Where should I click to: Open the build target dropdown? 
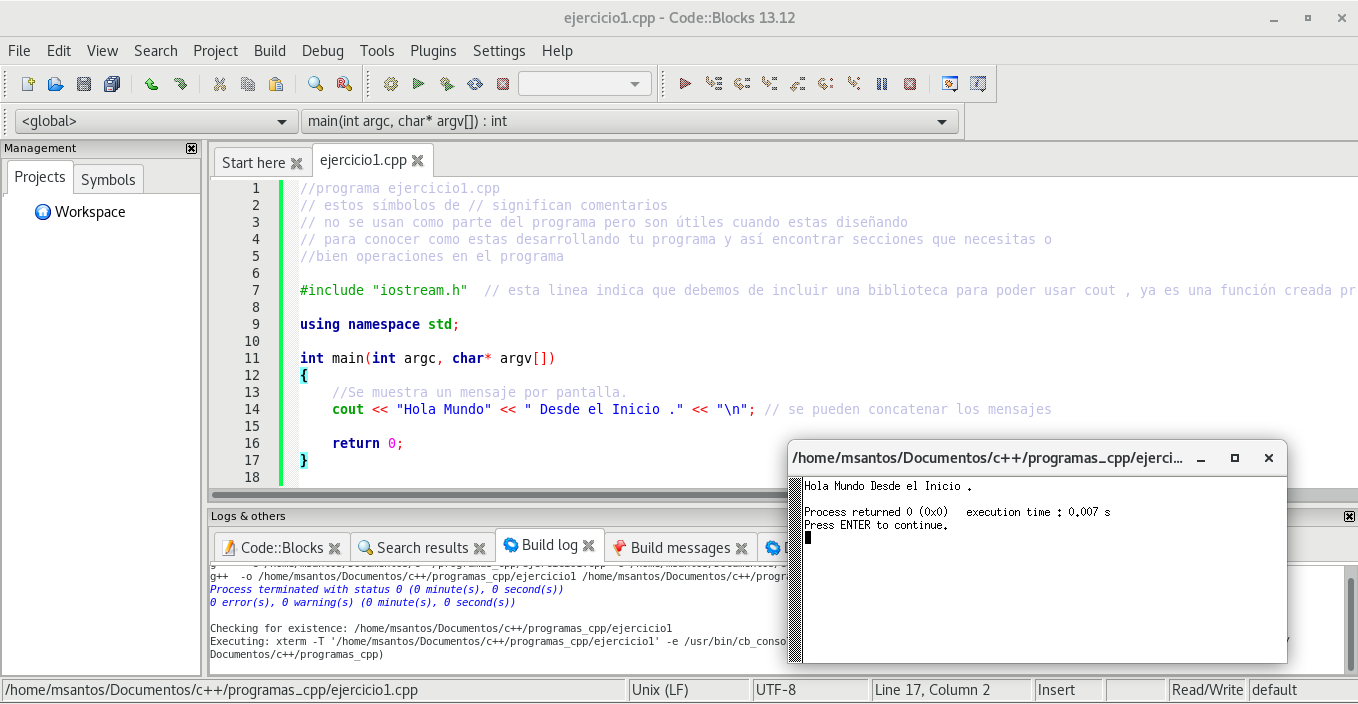tap(585, 84)
